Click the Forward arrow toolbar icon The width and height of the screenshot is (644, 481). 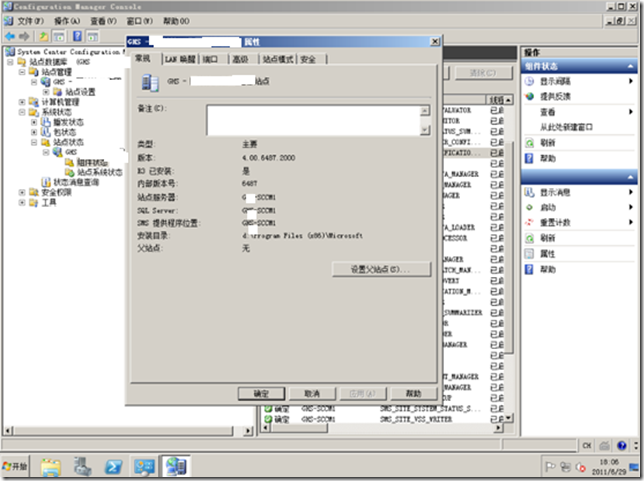[x=24, y=37]
